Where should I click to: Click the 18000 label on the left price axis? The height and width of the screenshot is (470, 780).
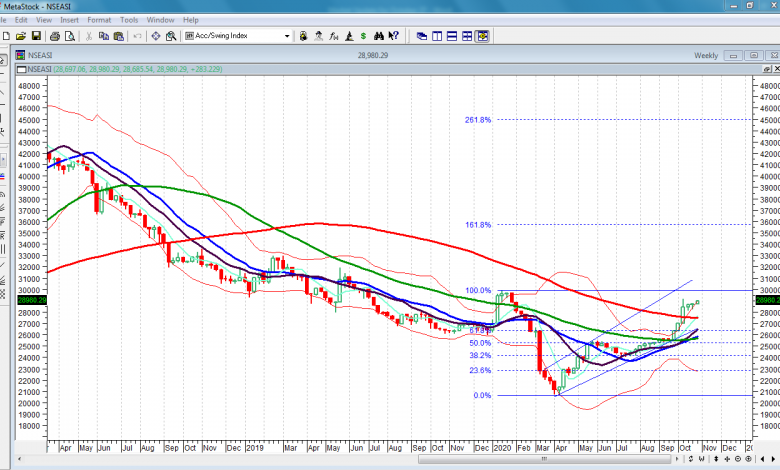[x=29, y=426]
